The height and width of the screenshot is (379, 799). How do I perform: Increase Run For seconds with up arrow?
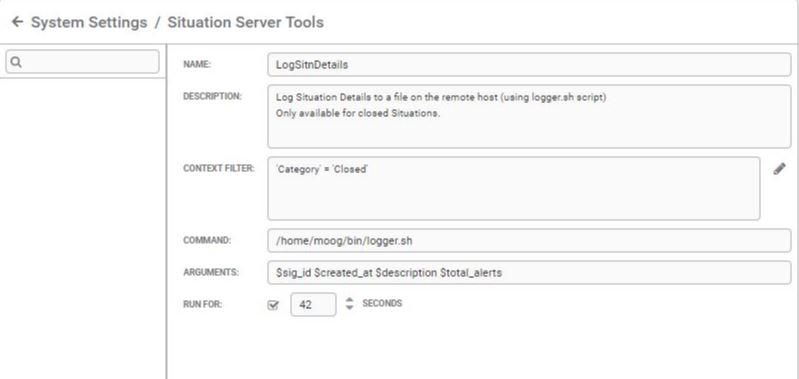349,300
